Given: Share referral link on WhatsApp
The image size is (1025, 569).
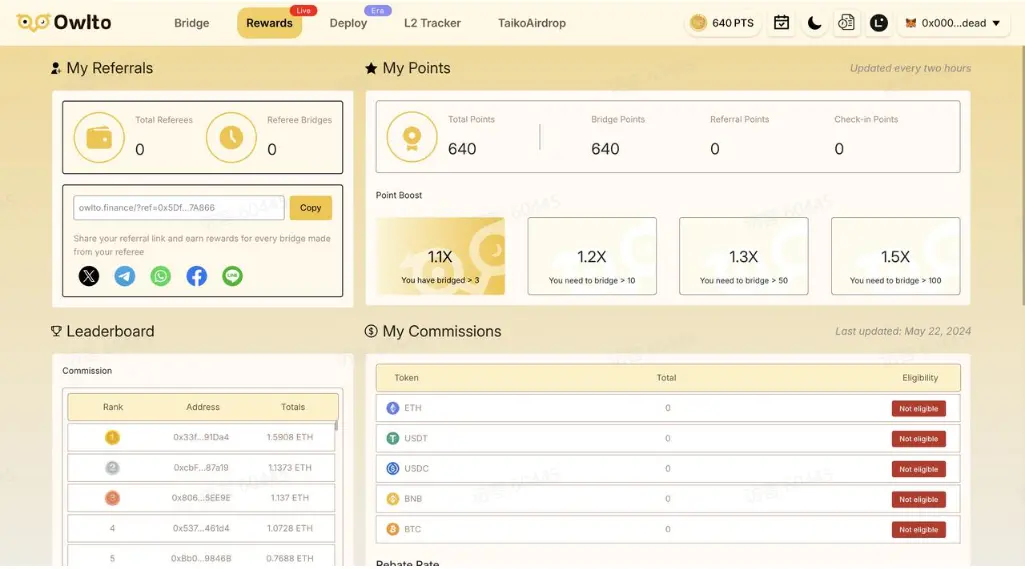Looking at the screenshot, I should point(161,275).
